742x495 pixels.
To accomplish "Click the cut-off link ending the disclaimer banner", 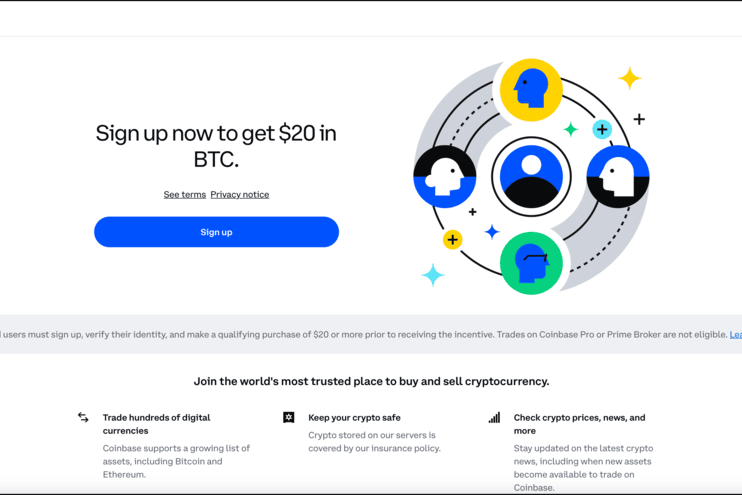I will [736, 335].
